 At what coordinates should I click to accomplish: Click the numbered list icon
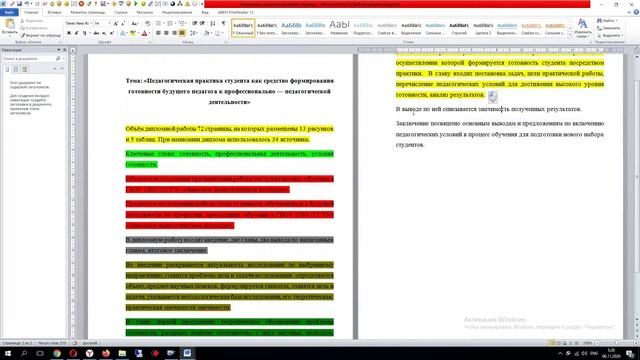[x=170, y=24]
